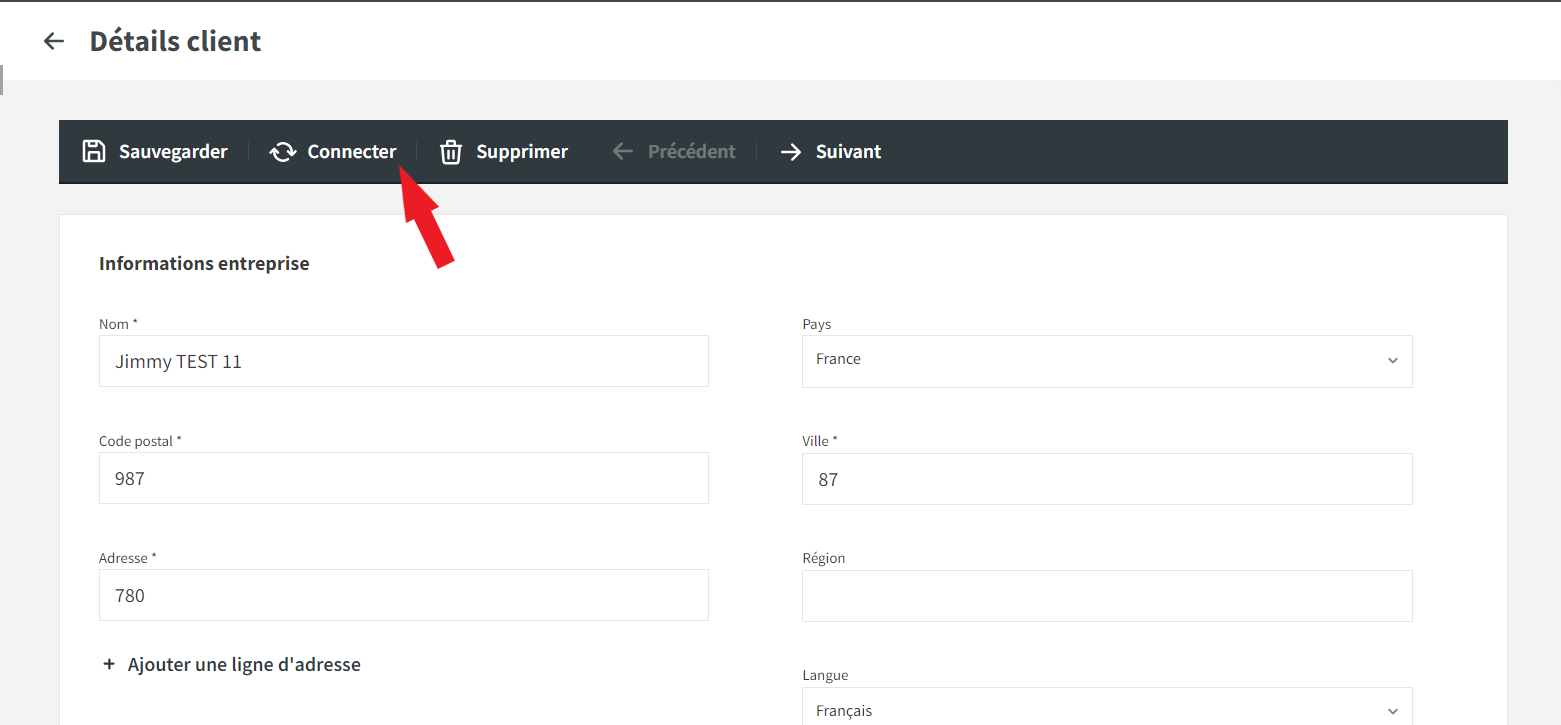The height and width of the screenshot is (725, 1561).
Task: Click the Ville field showing 87
Action: pyautogui.click(x=1107, y=479)
